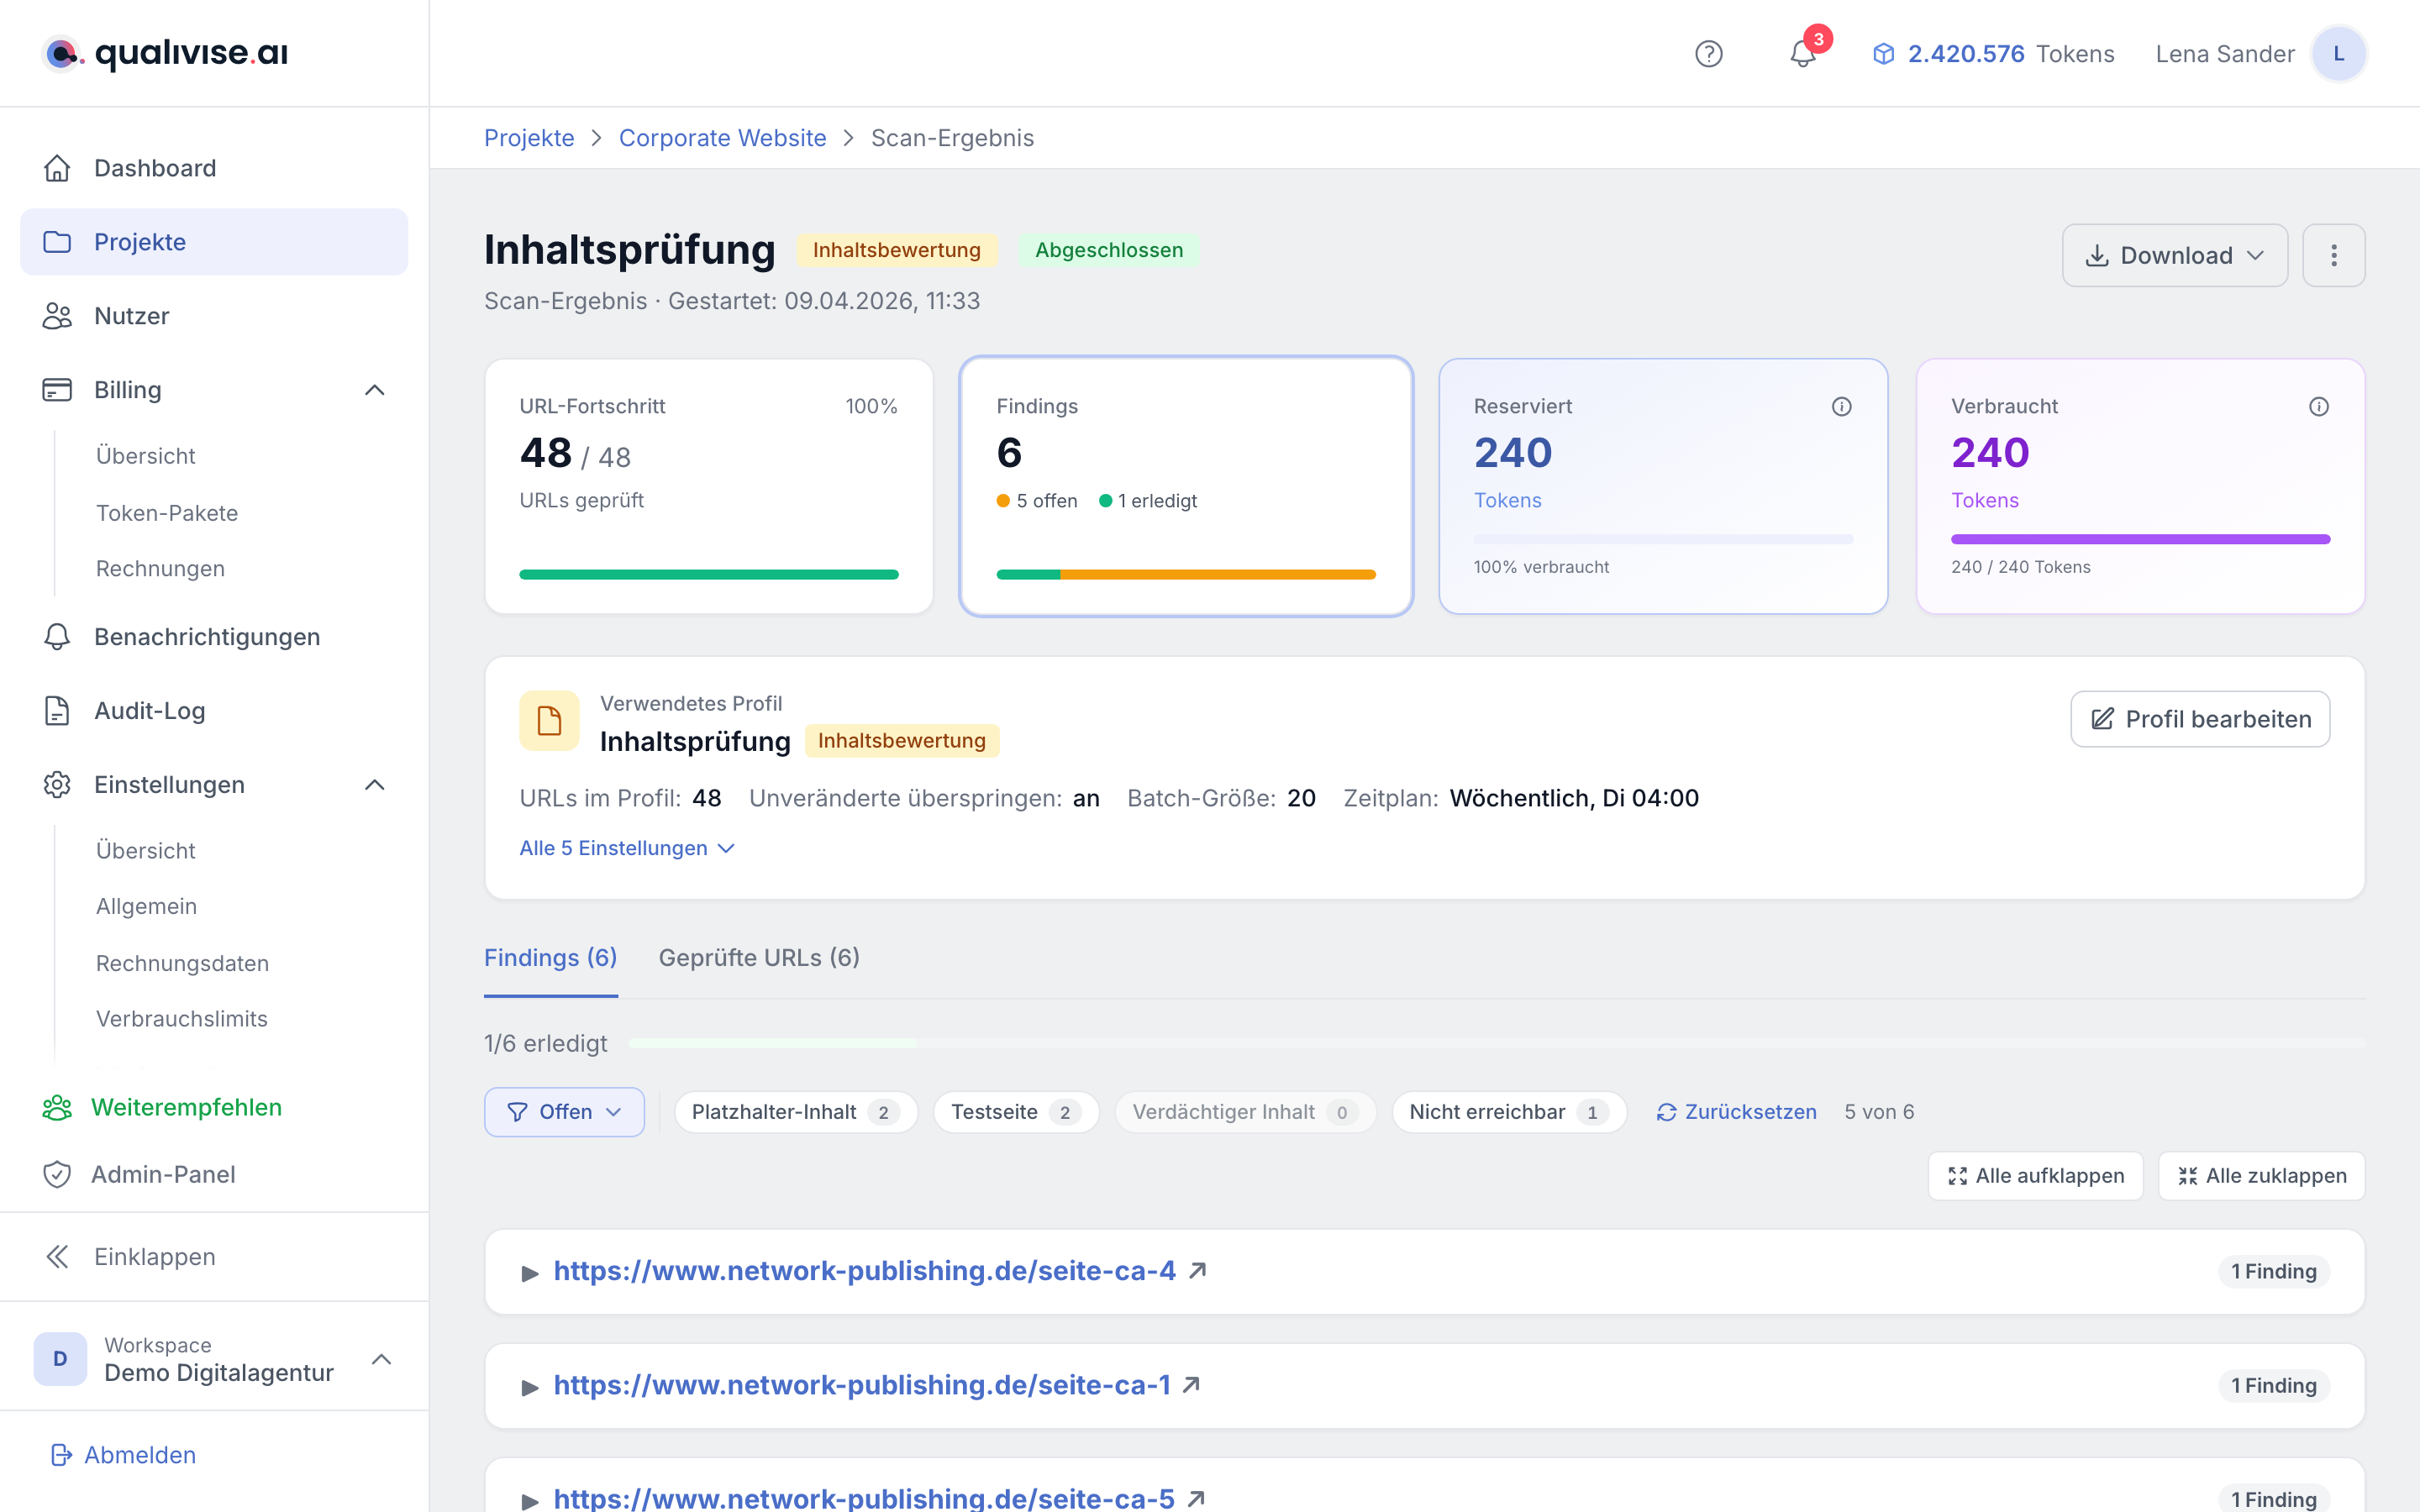
Task: Toggle the Nicht erreichbar filter chip
Action: (x=1508, y=1112)
